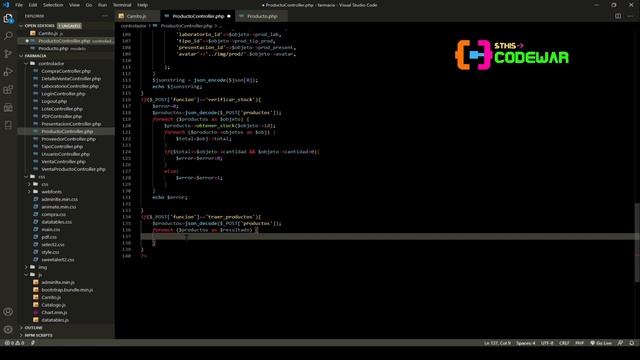Click the editor vertical scrollbar thumb
The height and width of the screenshot is (360, 640).
(x=637, y=242)
